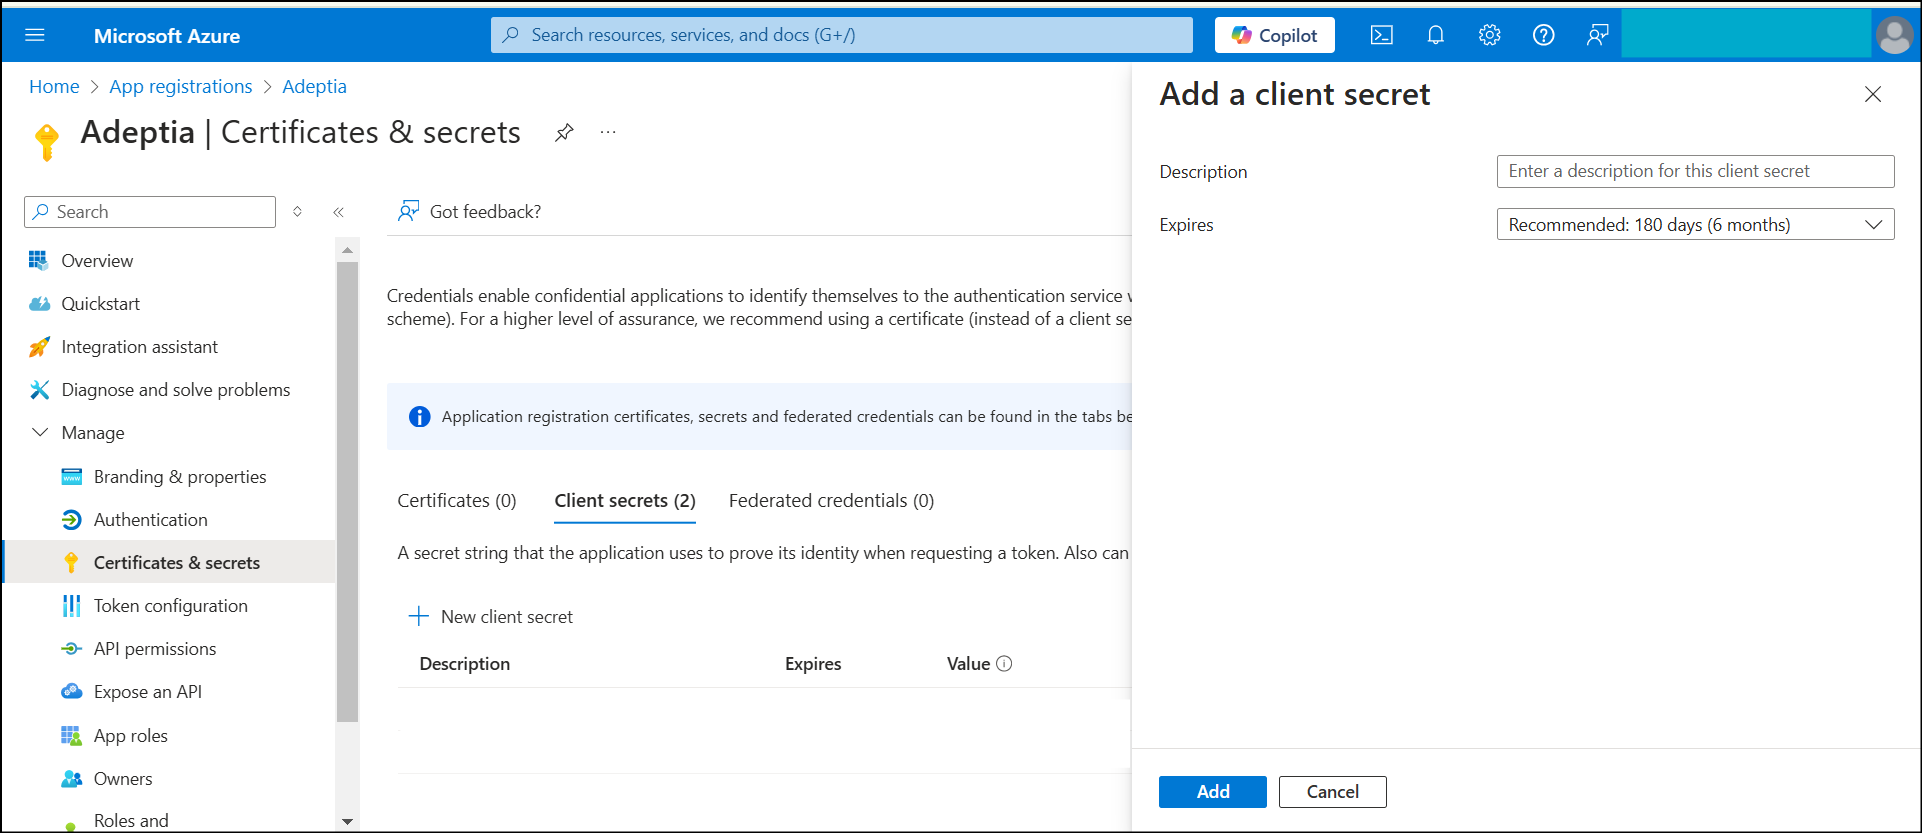The width and height of the screenshot is (1922, 833).
Task: Open API permissions in sidebar
Action: 155,649
